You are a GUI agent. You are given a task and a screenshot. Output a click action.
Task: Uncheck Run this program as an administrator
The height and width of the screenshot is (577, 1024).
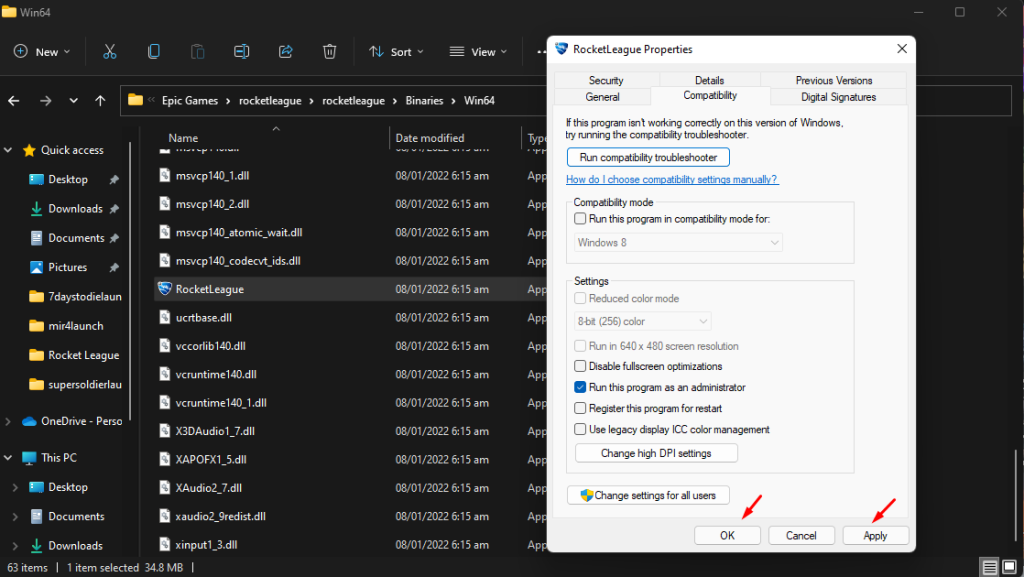pyautogui.click(x=580, y=387)
